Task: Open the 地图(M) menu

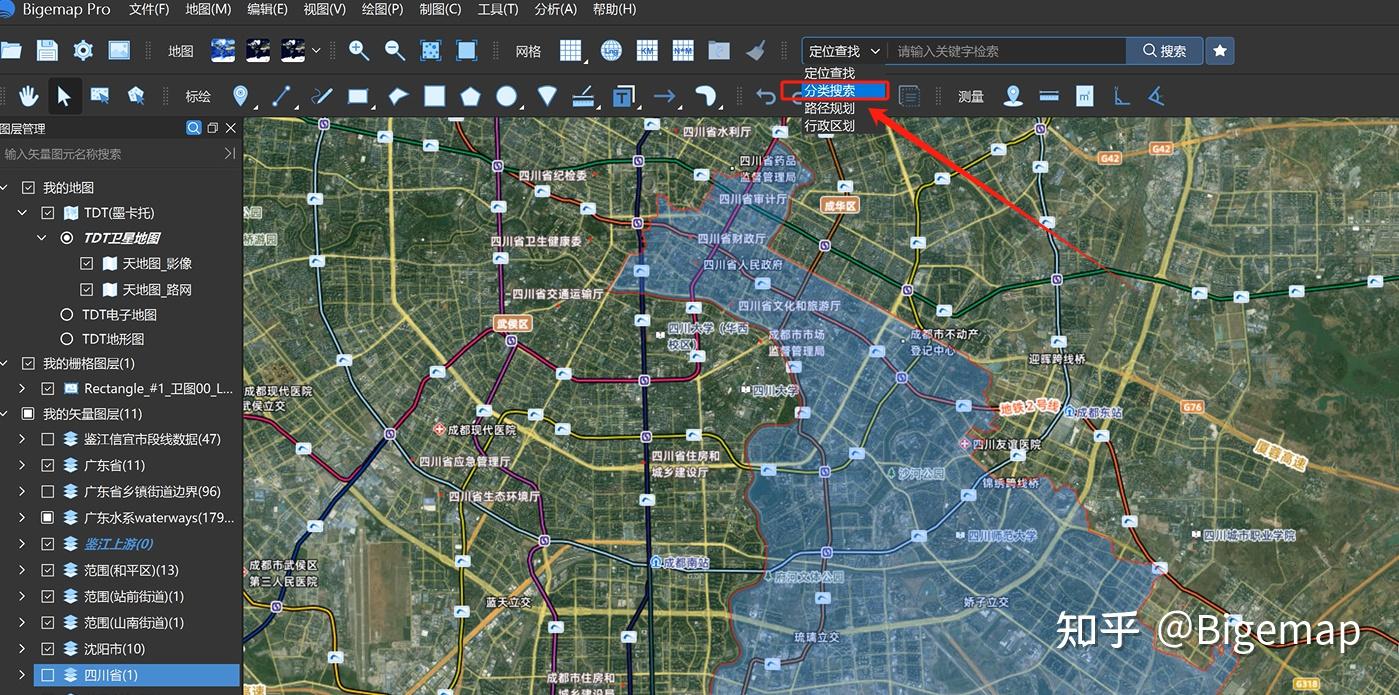Action: (x=208, y=9)
